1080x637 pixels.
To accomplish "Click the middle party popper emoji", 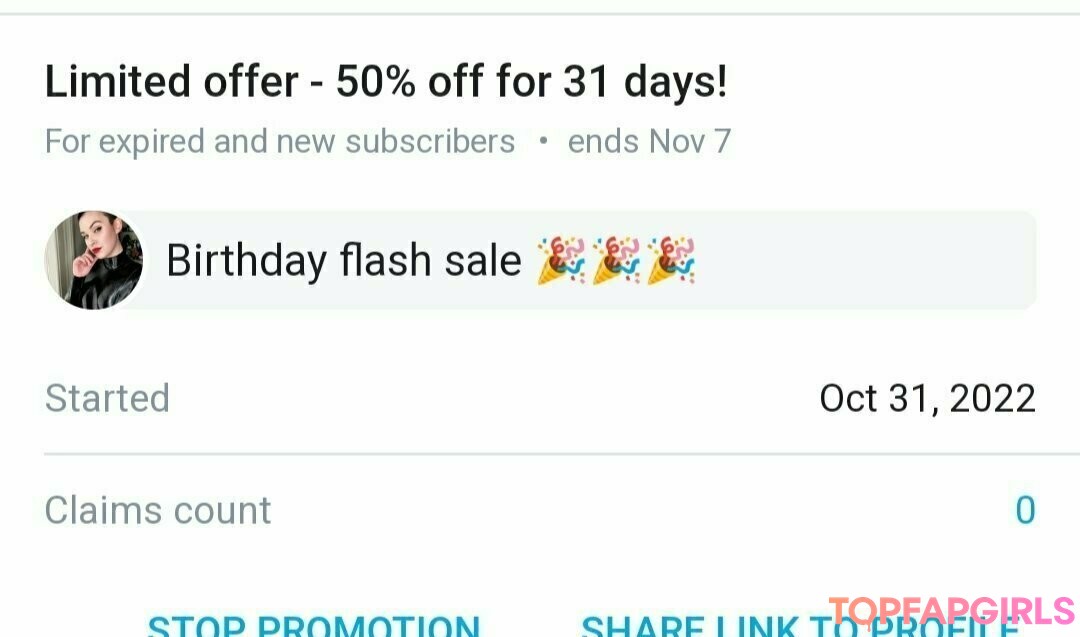I will (x=616, y=260).
